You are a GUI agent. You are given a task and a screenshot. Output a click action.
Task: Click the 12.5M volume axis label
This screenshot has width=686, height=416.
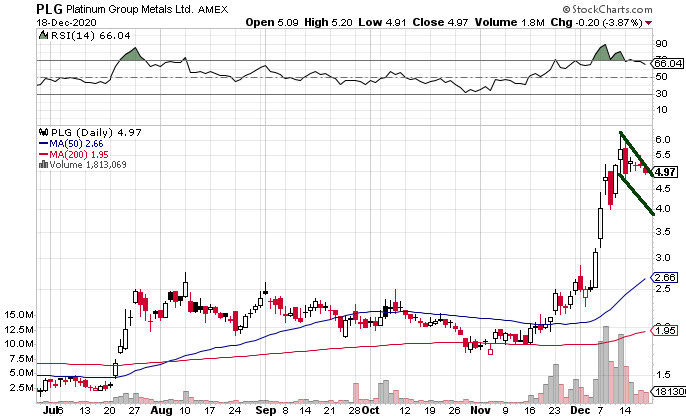coord(19,329)
